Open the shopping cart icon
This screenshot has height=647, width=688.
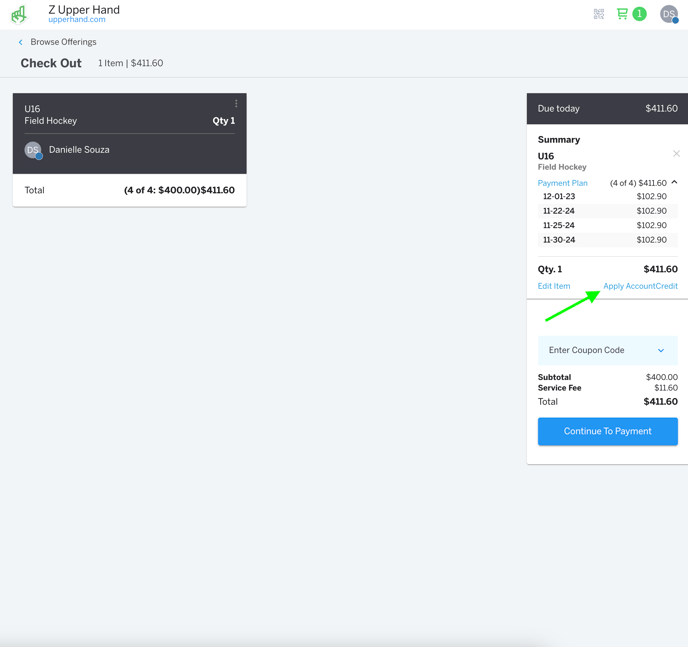(x=623, y=14)
